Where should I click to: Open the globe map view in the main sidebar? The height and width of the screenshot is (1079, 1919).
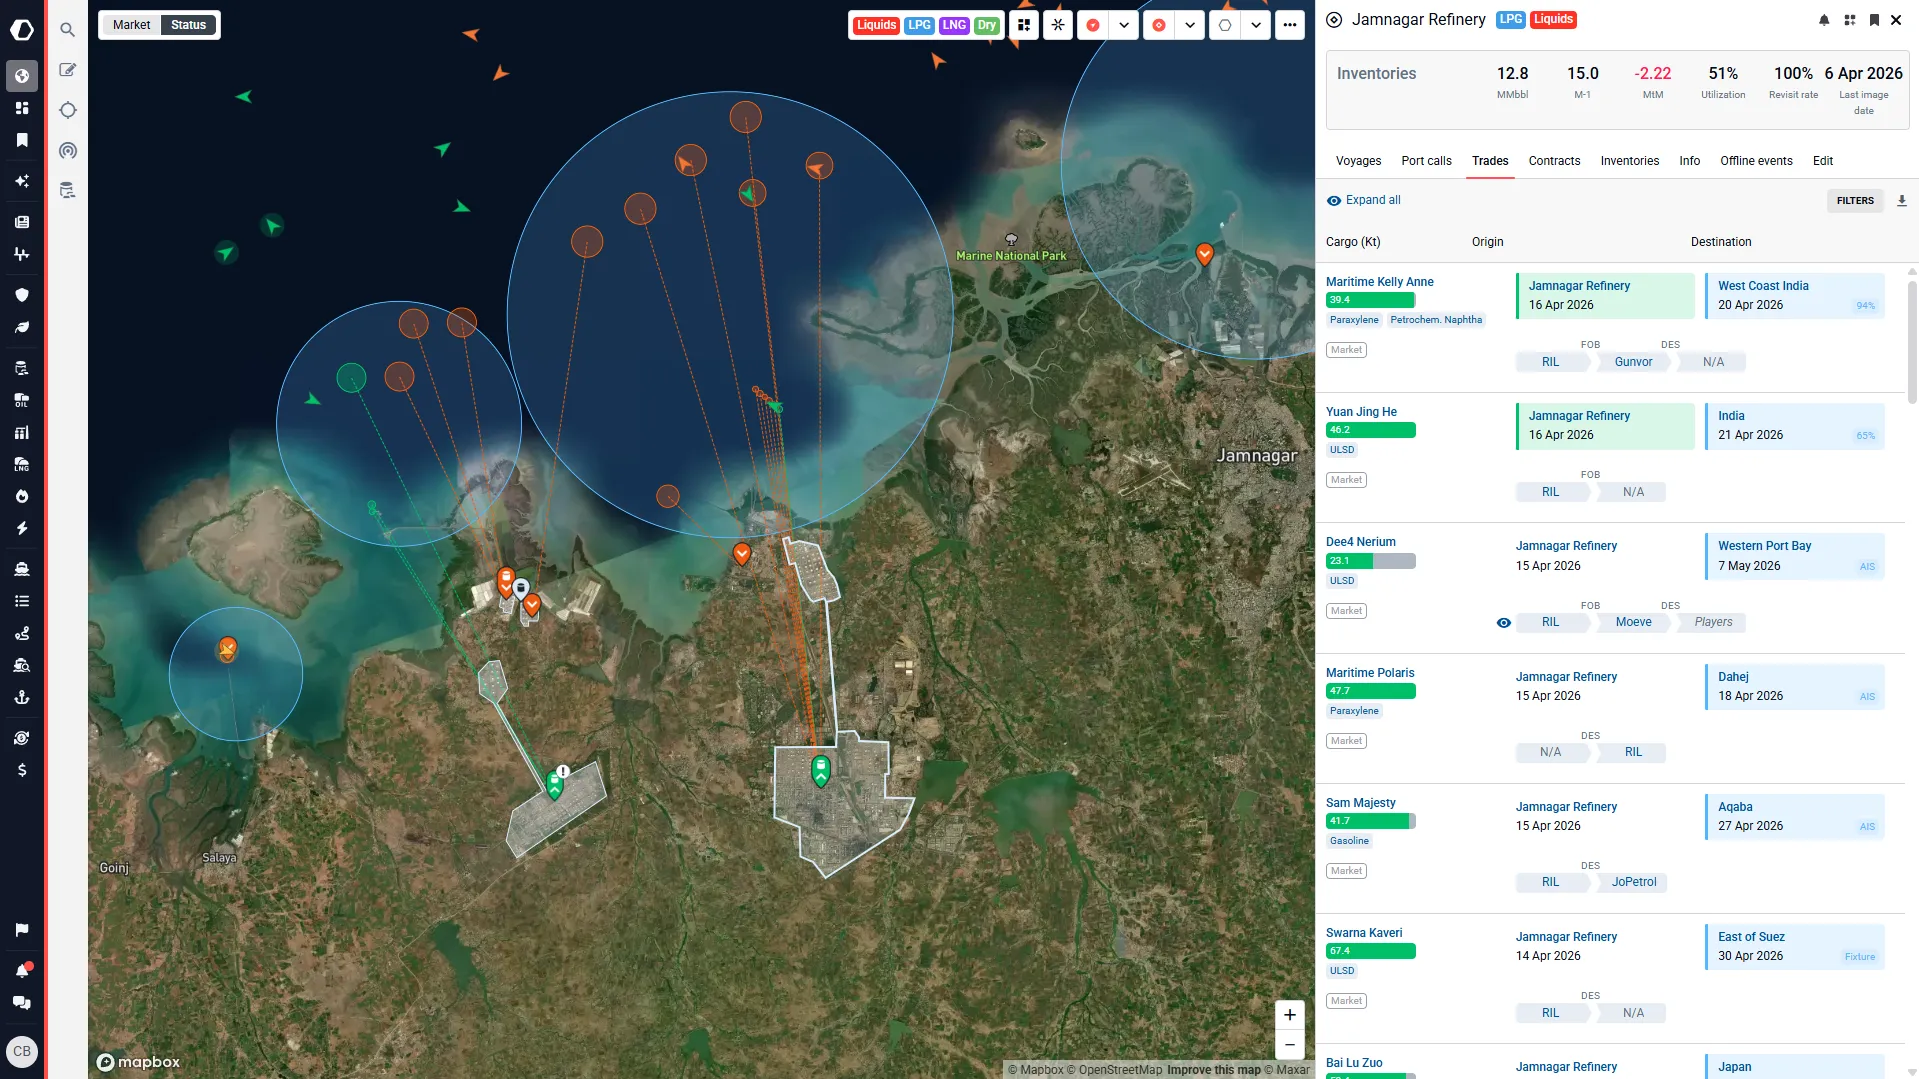[22, 76]
